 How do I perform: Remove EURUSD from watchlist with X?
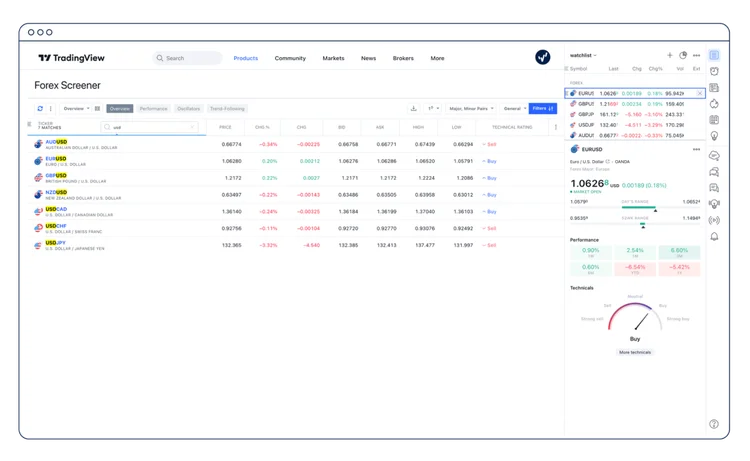point(699,93)
